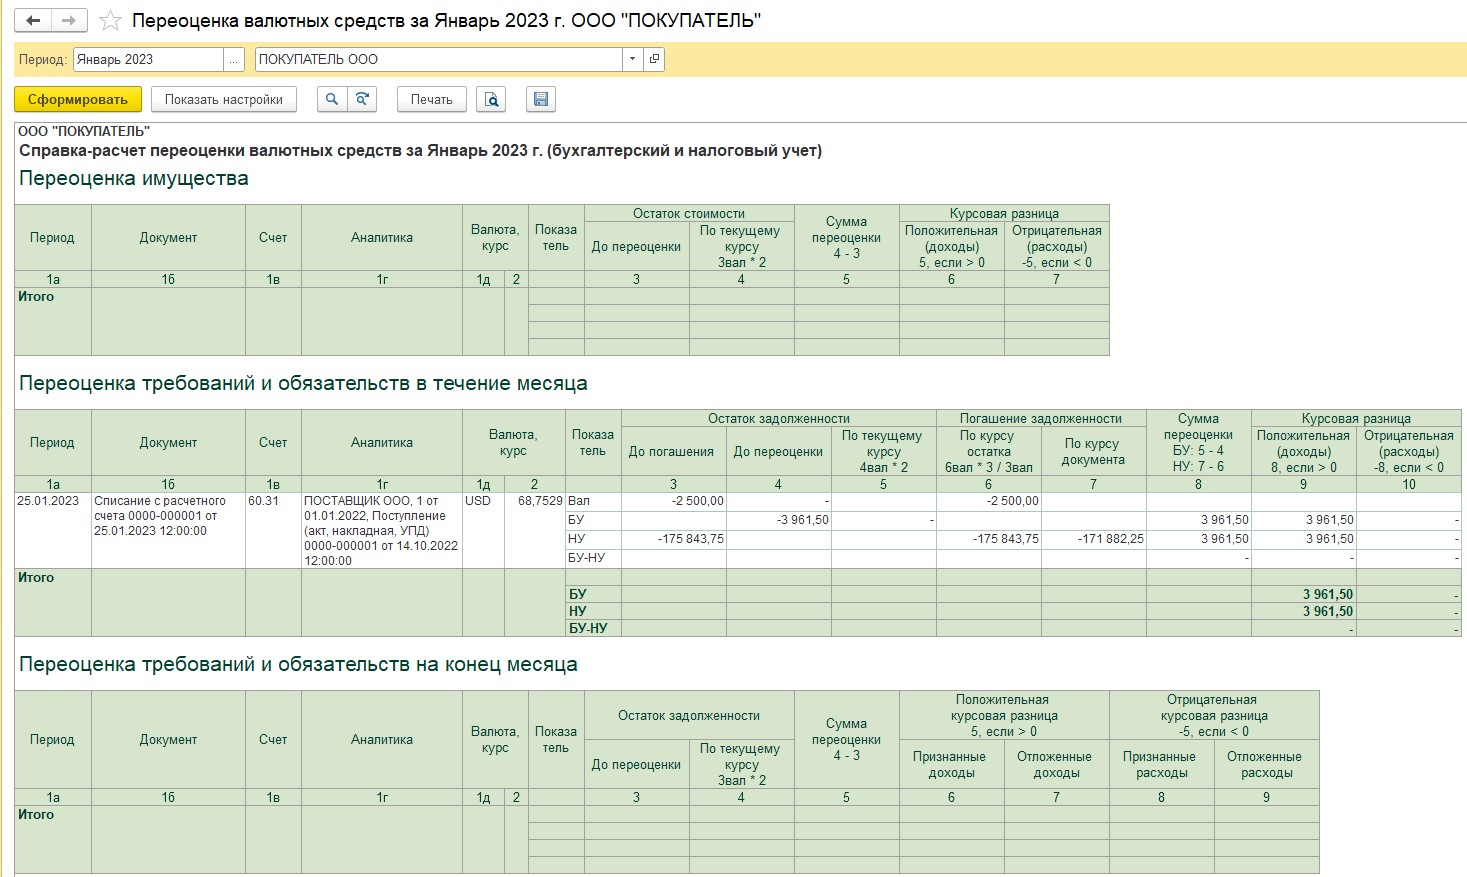Open search with magnifier icon
This screenshot has width=1467, height=877.
click(332, 99)
